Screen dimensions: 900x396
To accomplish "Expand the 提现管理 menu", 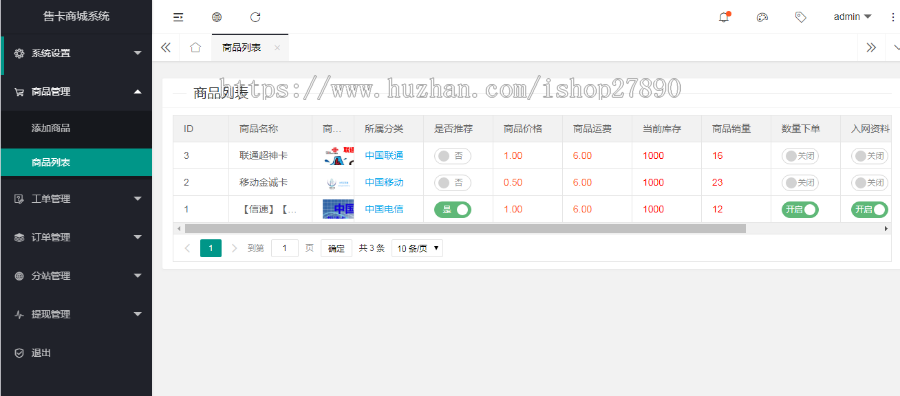I will [x=137, y=315].
